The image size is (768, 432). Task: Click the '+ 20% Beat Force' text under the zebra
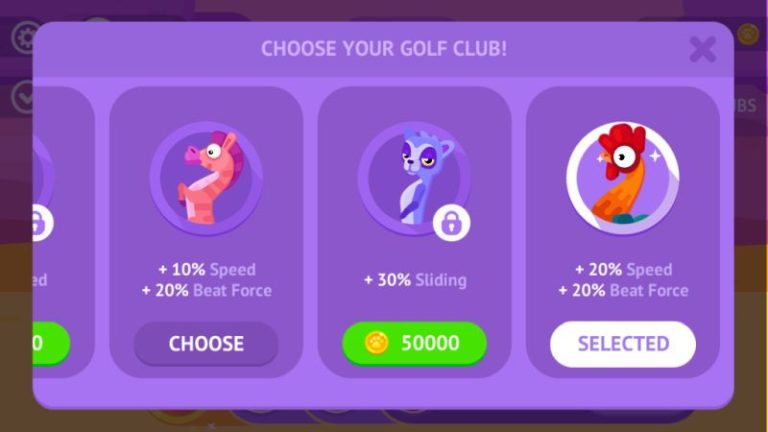(207, 290)
